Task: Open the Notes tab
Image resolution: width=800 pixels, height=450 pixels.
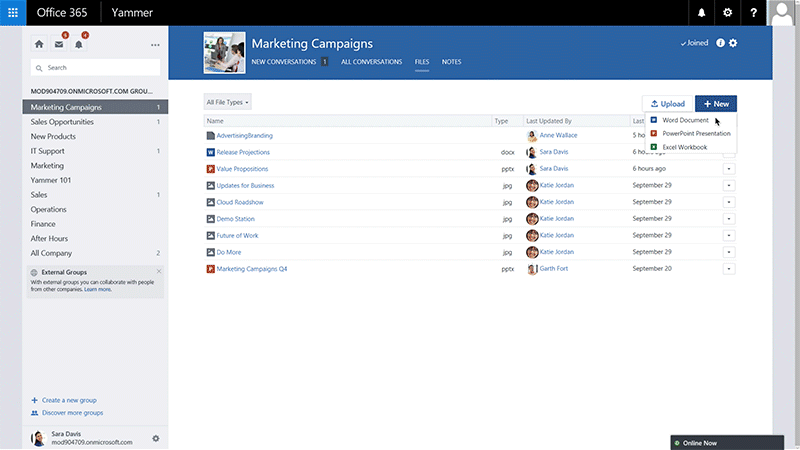Action: [x=452, y=62]
